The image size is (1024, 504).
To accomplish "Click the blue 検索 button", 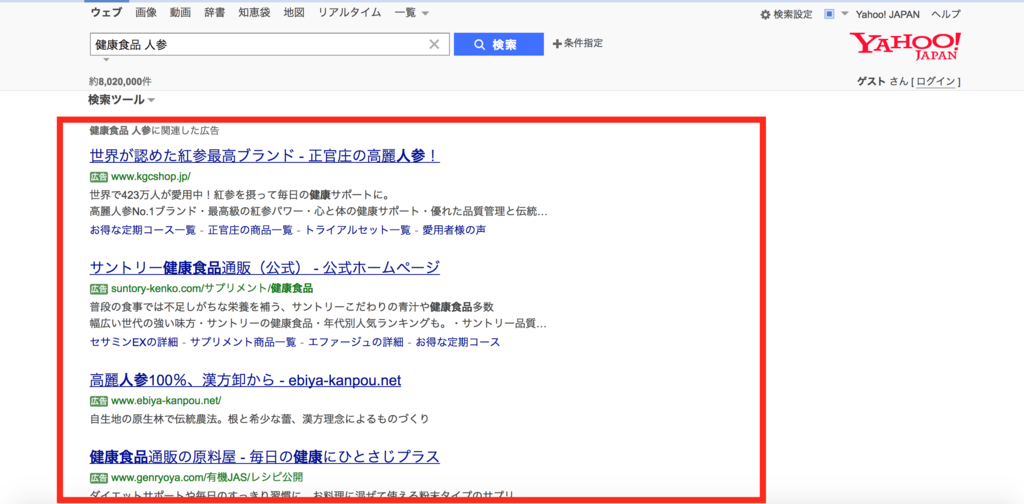I will [499, 44].
